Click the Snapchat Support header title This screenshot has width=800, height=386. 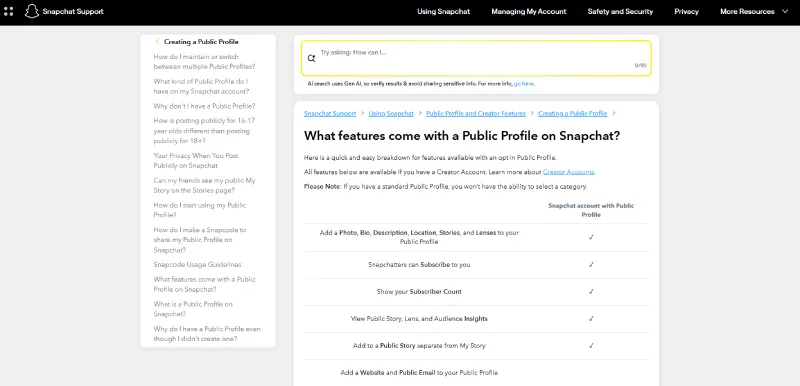click(x=73, y=11)
